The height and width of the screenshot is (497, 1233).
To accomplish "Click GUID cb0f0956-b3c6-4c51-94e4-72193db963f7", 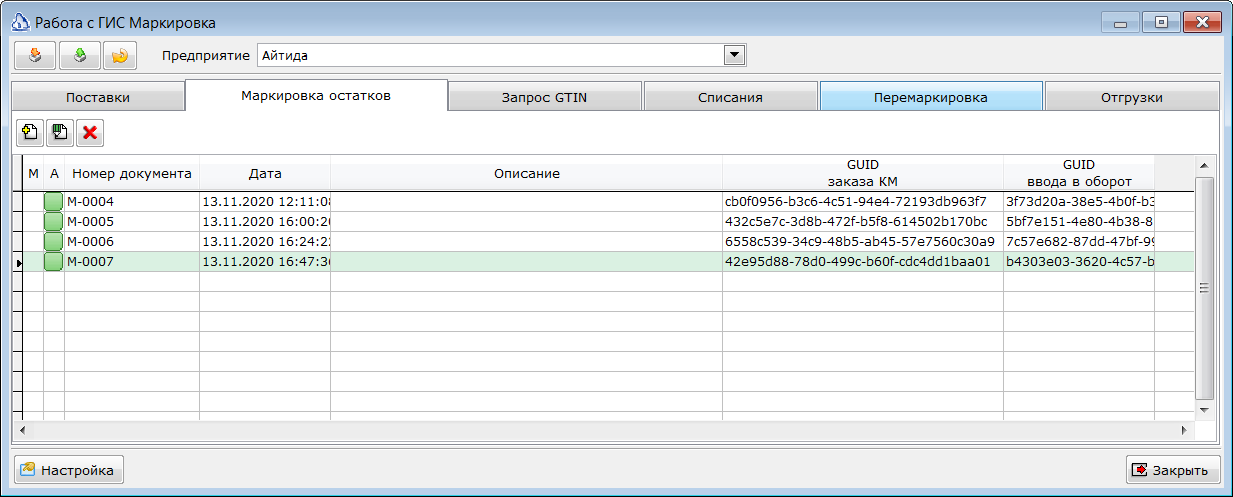I will coord(863,202).
